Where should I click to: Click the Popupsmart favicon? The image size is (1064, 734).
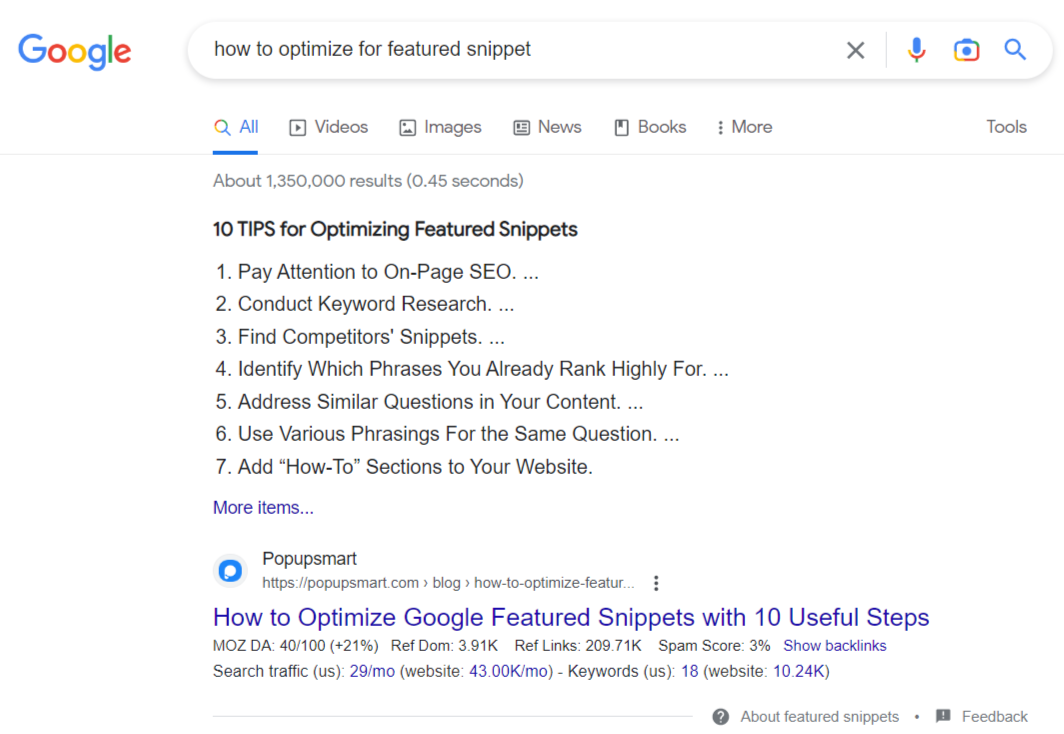click(x=230, y=570)
